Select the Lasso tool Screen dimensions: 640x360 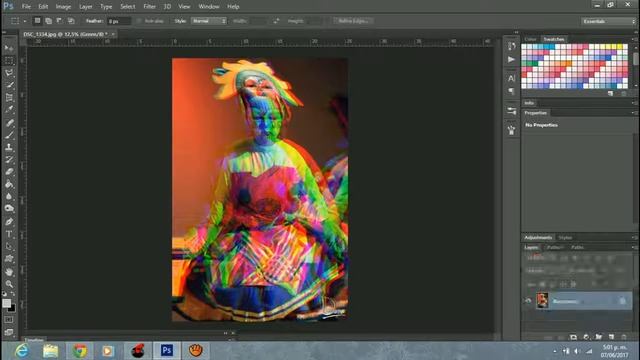(x=9, y=73)
